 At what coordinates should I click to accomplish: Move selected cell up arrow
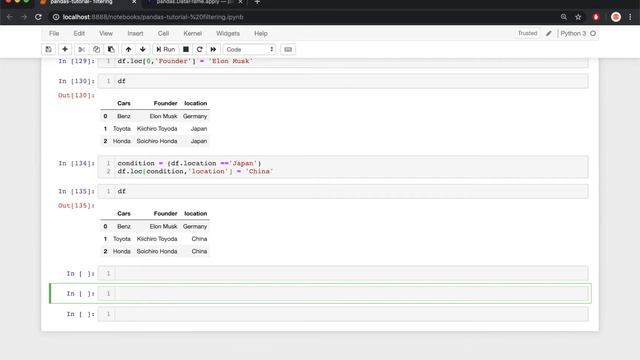(129, 49)
